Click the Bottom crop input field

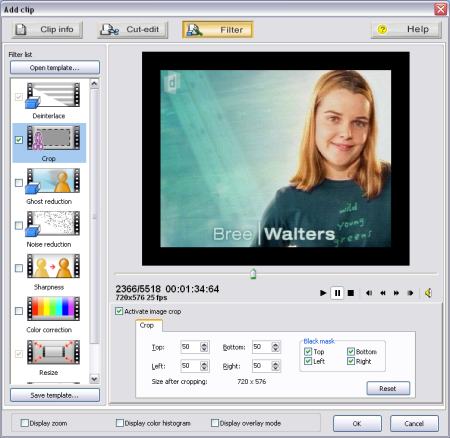tap(261, 347)
